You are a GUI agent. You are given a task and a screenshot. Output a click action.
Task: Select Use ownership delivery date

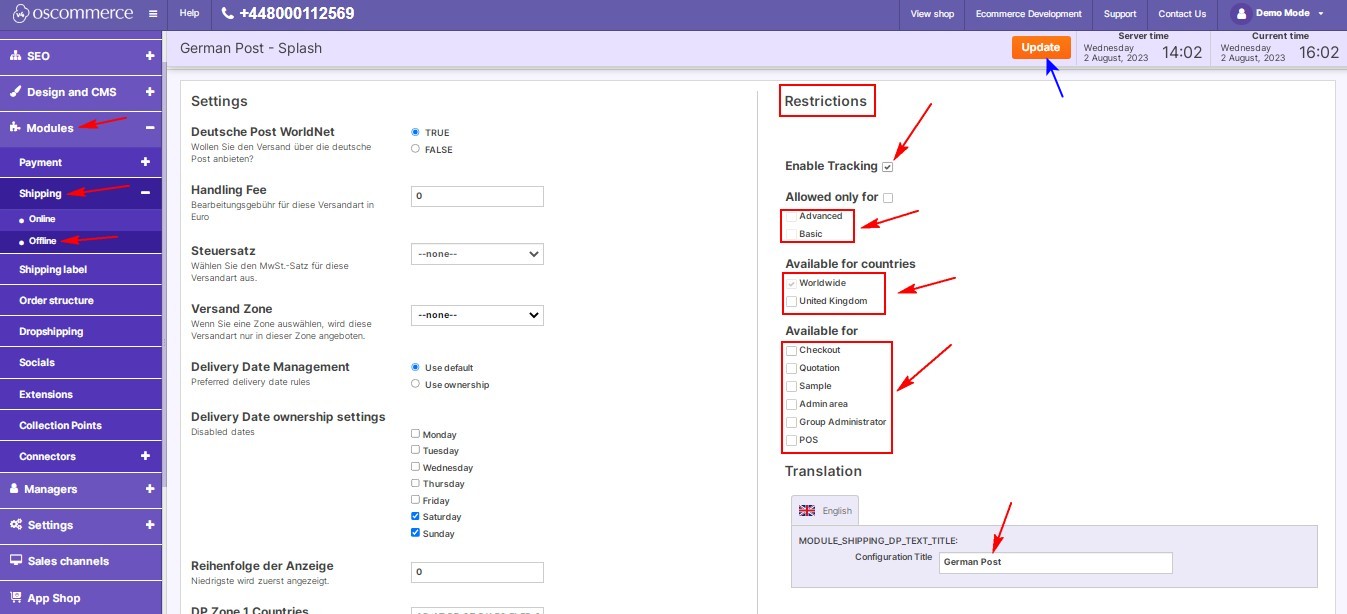pyautogui.click(x=415, y=384)
